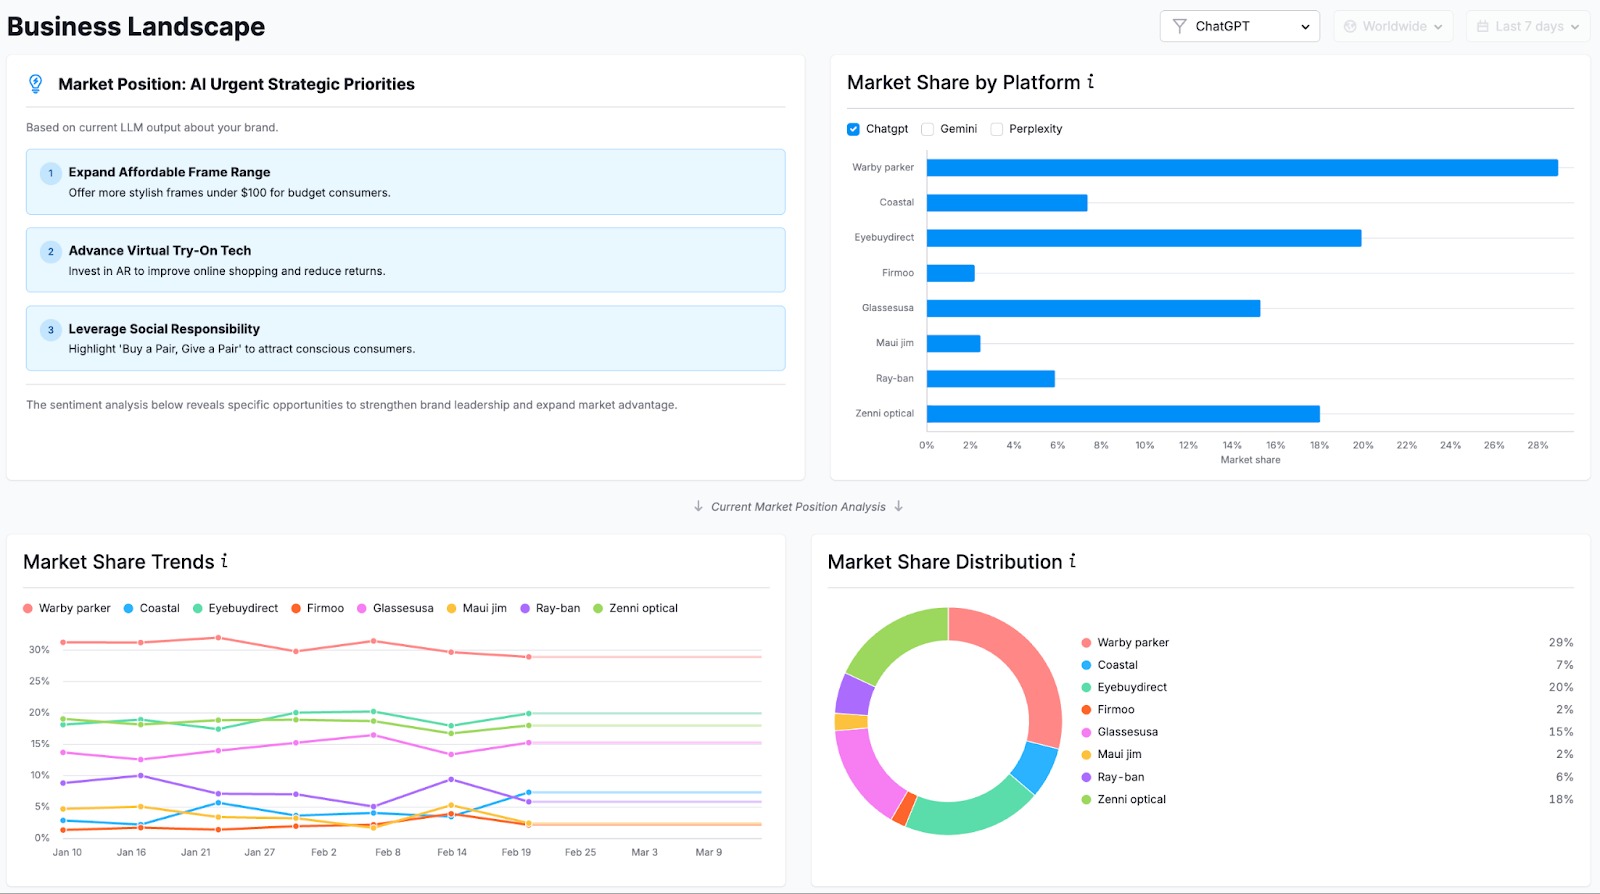Viewport: 1600px width, 894px height.
Task: Click the number 3 badge on Leverage Social Responsibility
Action: pos(51,329)
